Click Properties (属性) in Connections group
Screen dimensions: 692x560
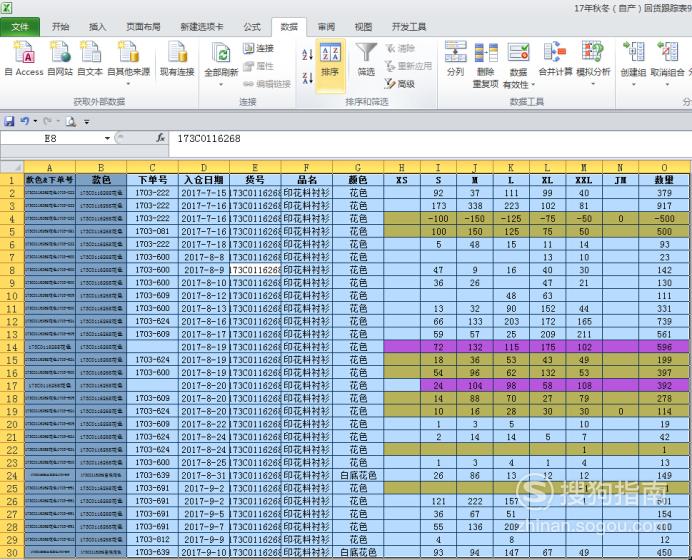tap(259, 66)
